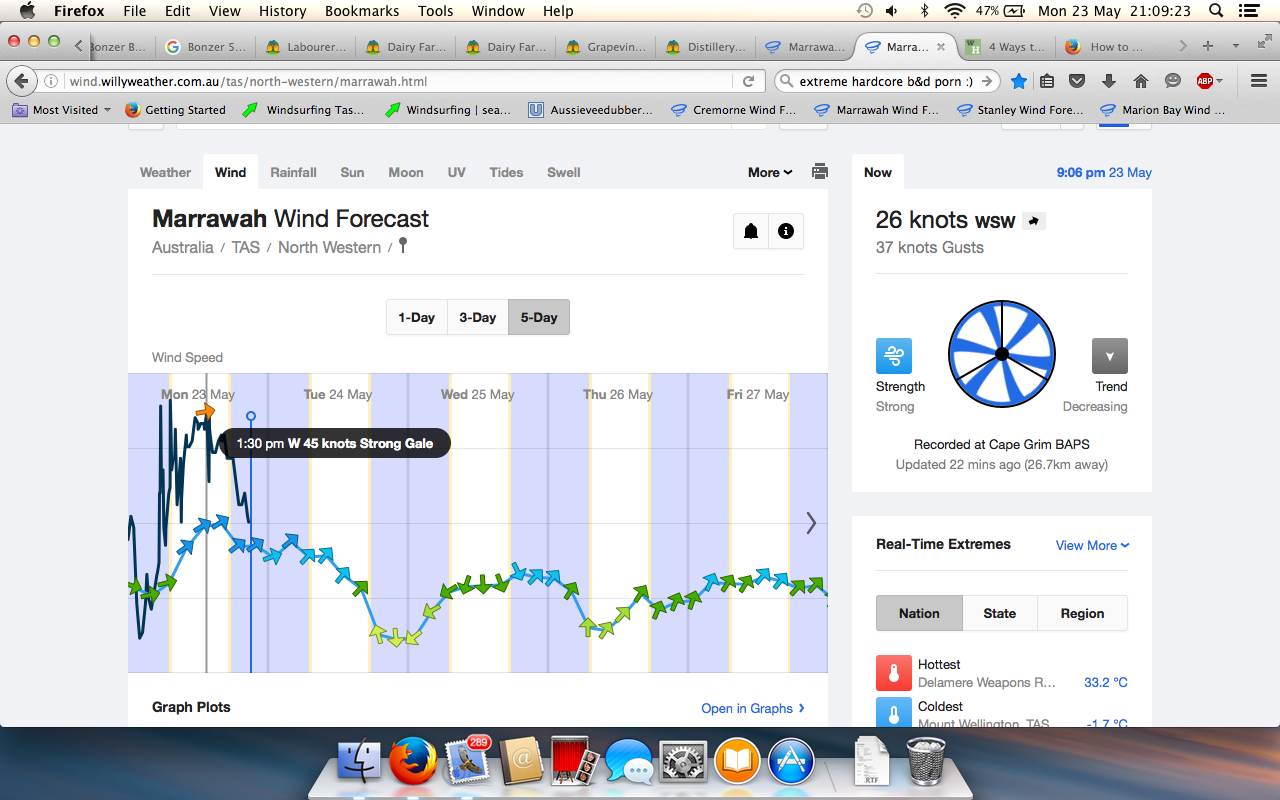Click the bell alert icon
The width and height of the screenshot is (1280, 800).
point(751,231)
